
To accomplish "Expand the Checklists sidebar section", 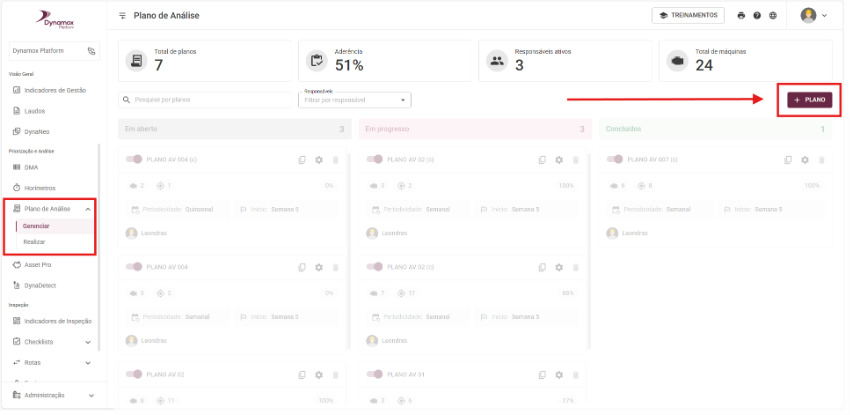I will pos(88,342).
